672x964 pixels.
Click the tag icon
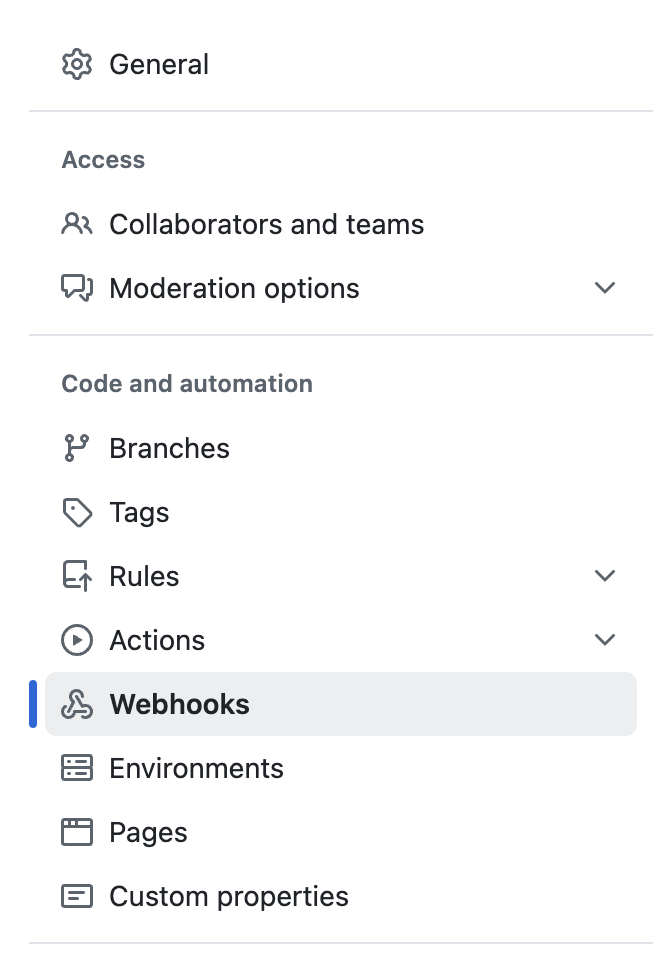(77, 513)
